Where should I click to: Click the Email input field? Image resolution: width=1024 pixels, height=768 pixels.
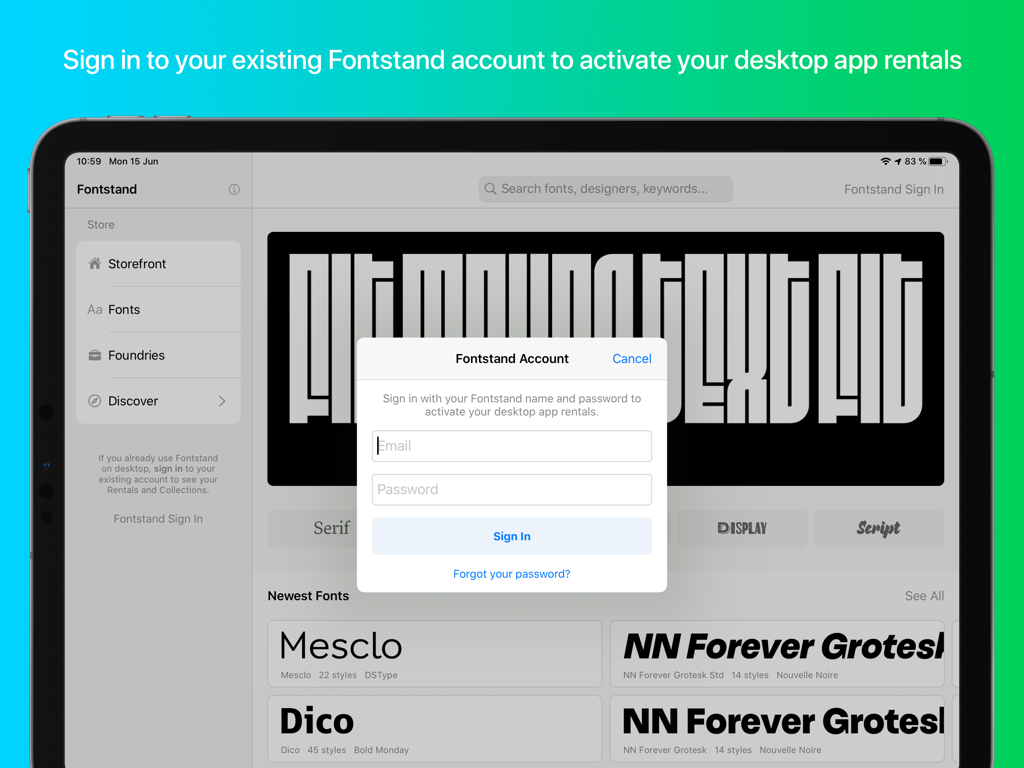click(x=511, y=446)
